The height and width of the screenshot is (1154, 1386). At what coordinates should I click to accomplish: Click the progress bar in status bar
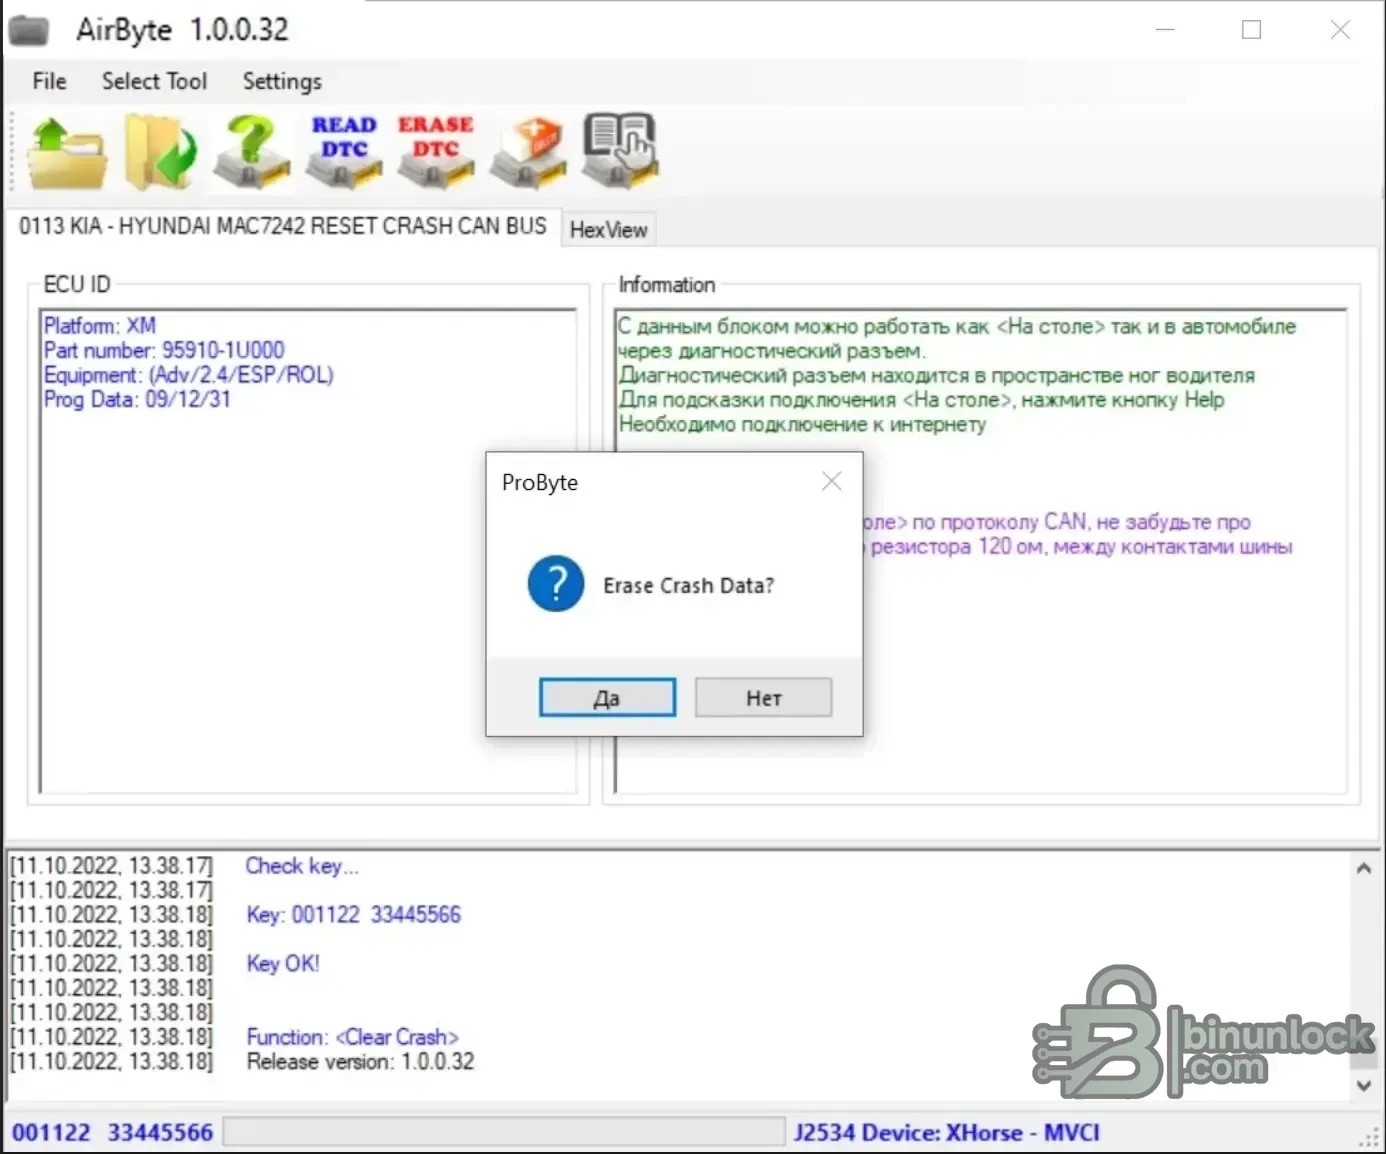tap(503, 1132)
